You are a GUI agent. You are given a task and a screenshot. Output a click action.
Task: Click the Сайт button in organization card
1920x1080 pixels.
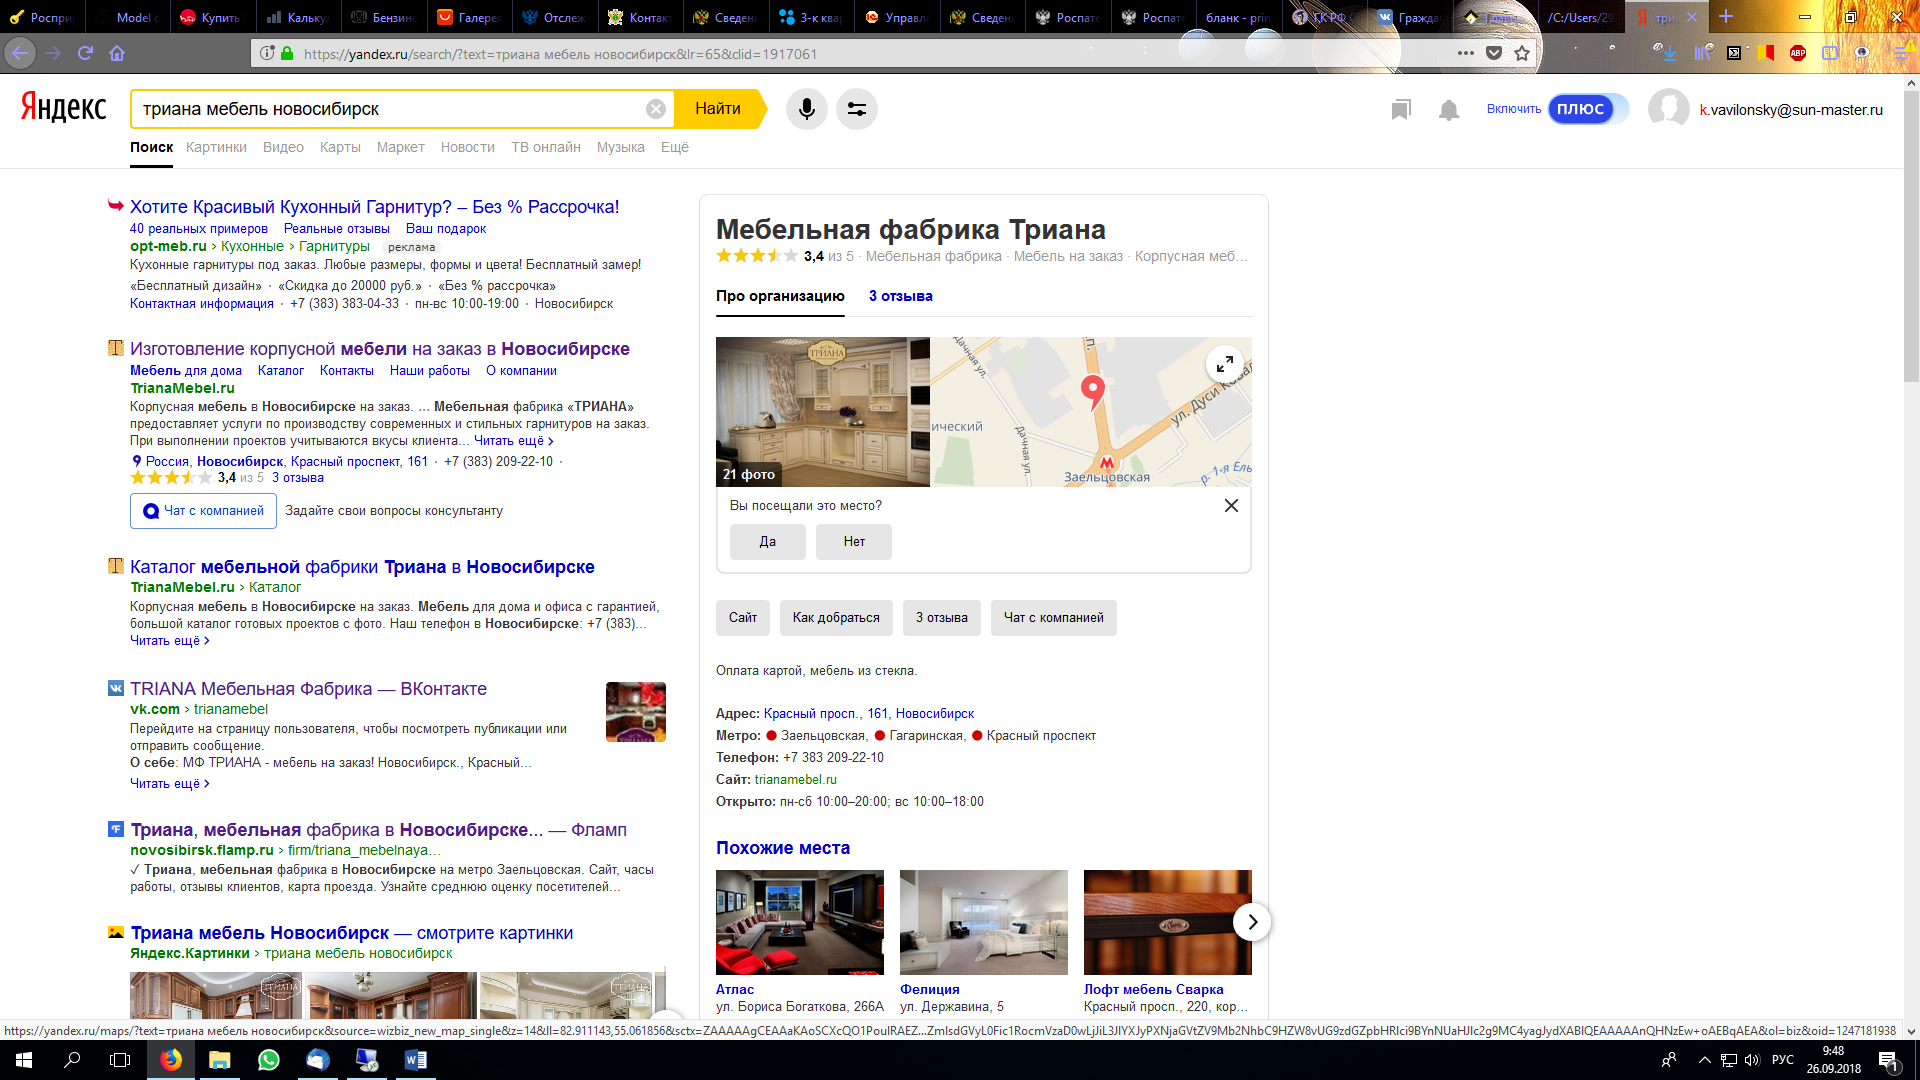[743, 618]
